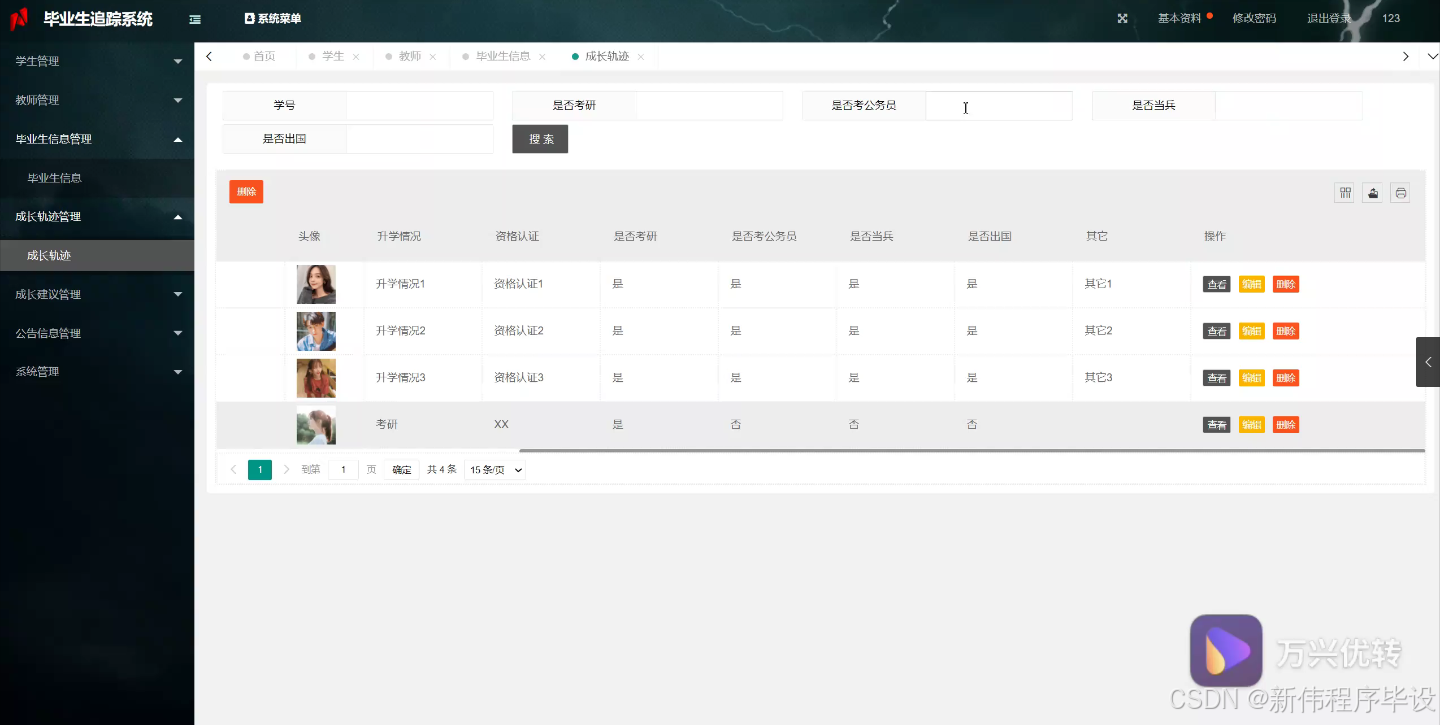This screenshot has width=1440, height=725.
Task: Close the 成长轨迹 tab
Action: (641, 57)
